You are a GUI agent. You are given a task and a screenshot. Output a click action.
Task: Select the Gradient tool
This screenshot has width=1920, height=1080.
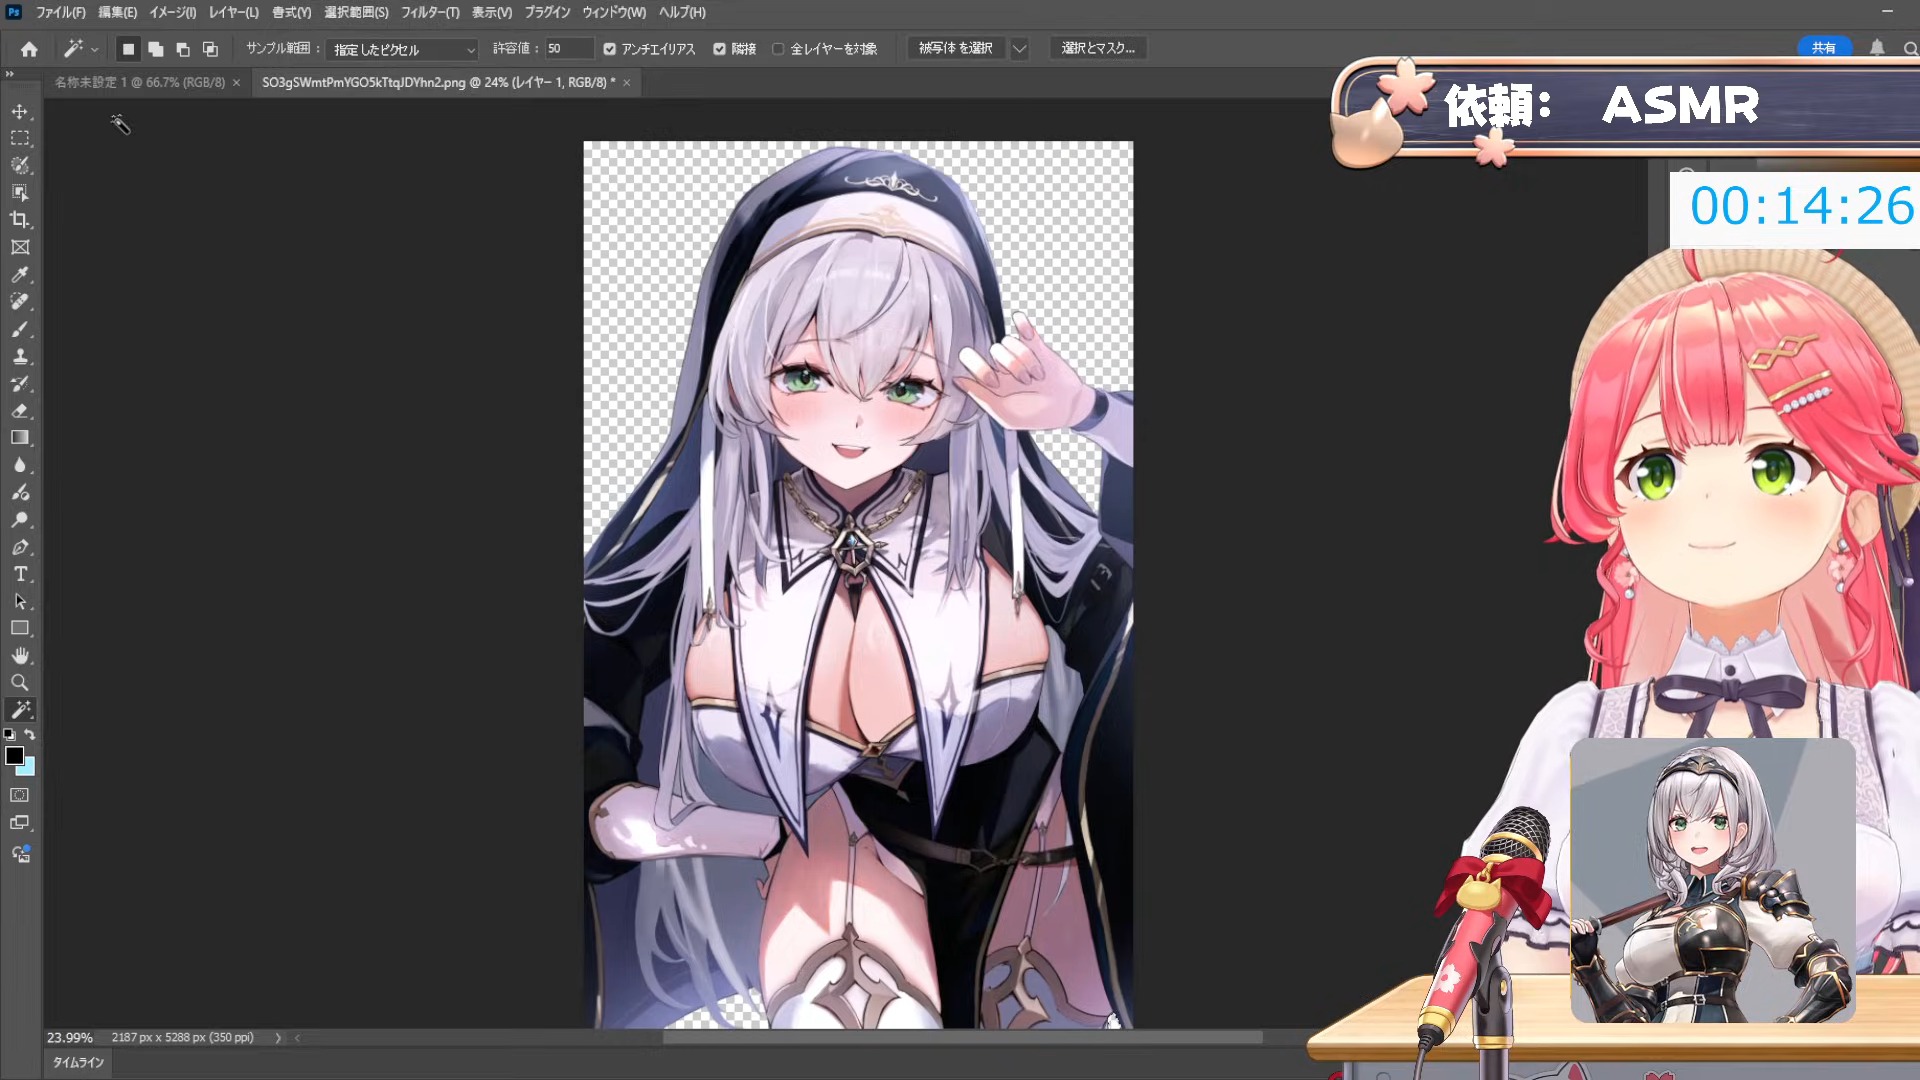20,437
